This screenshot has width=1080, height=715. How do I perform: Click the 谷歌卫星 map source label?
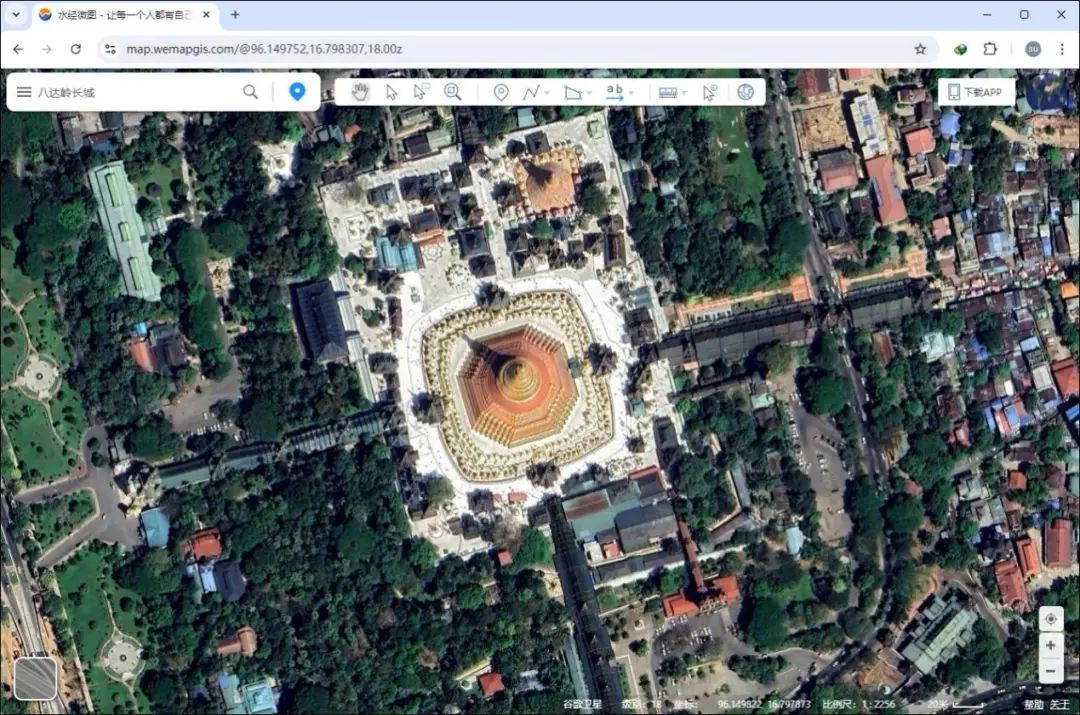coord(582,705)
